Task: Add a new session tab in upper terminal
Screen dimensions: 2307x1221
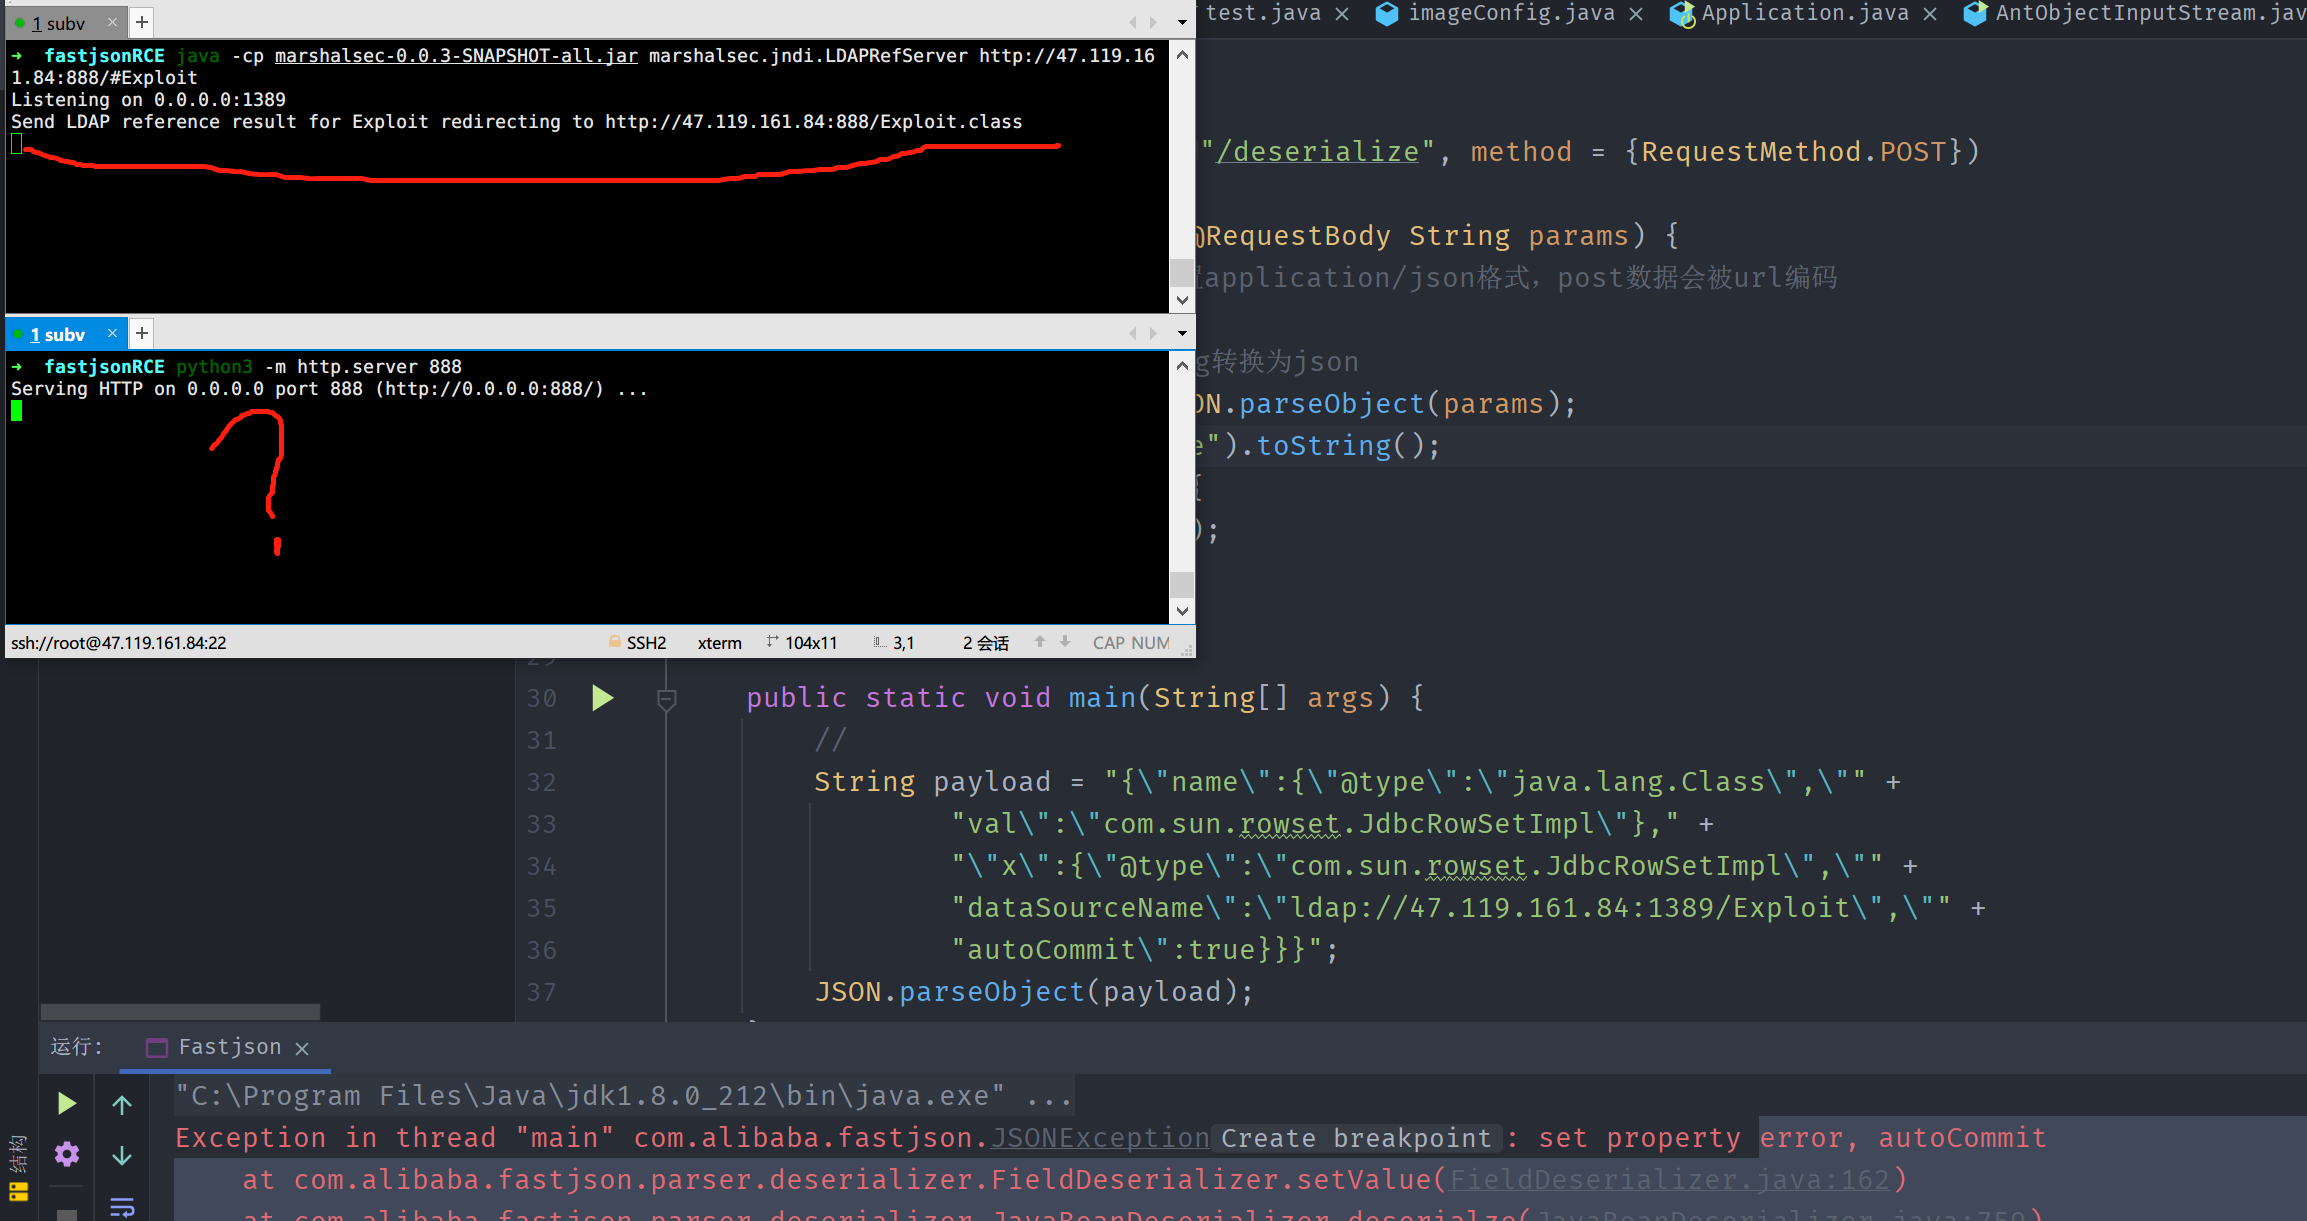Action: coord(142,22)
